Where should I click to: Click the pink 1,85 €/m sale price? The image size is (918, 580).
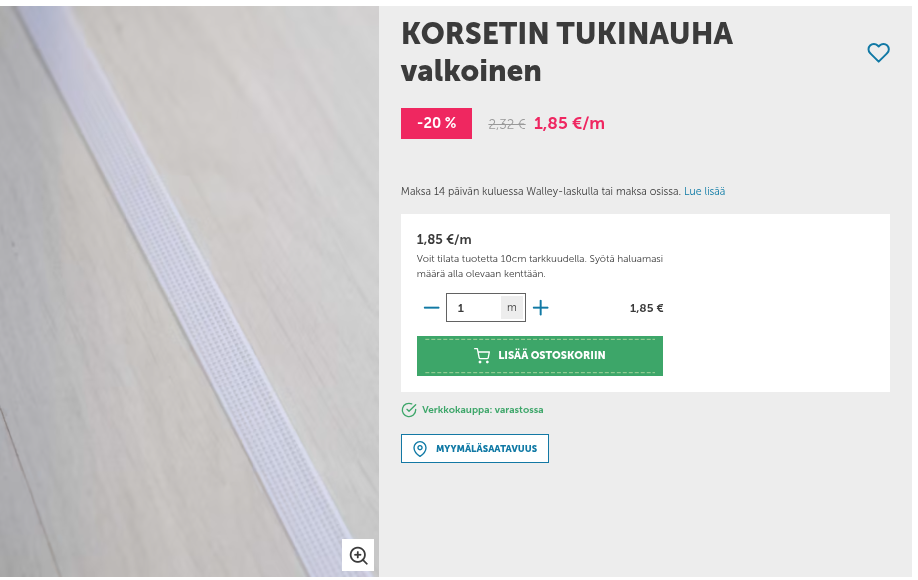tap(569, 124)
